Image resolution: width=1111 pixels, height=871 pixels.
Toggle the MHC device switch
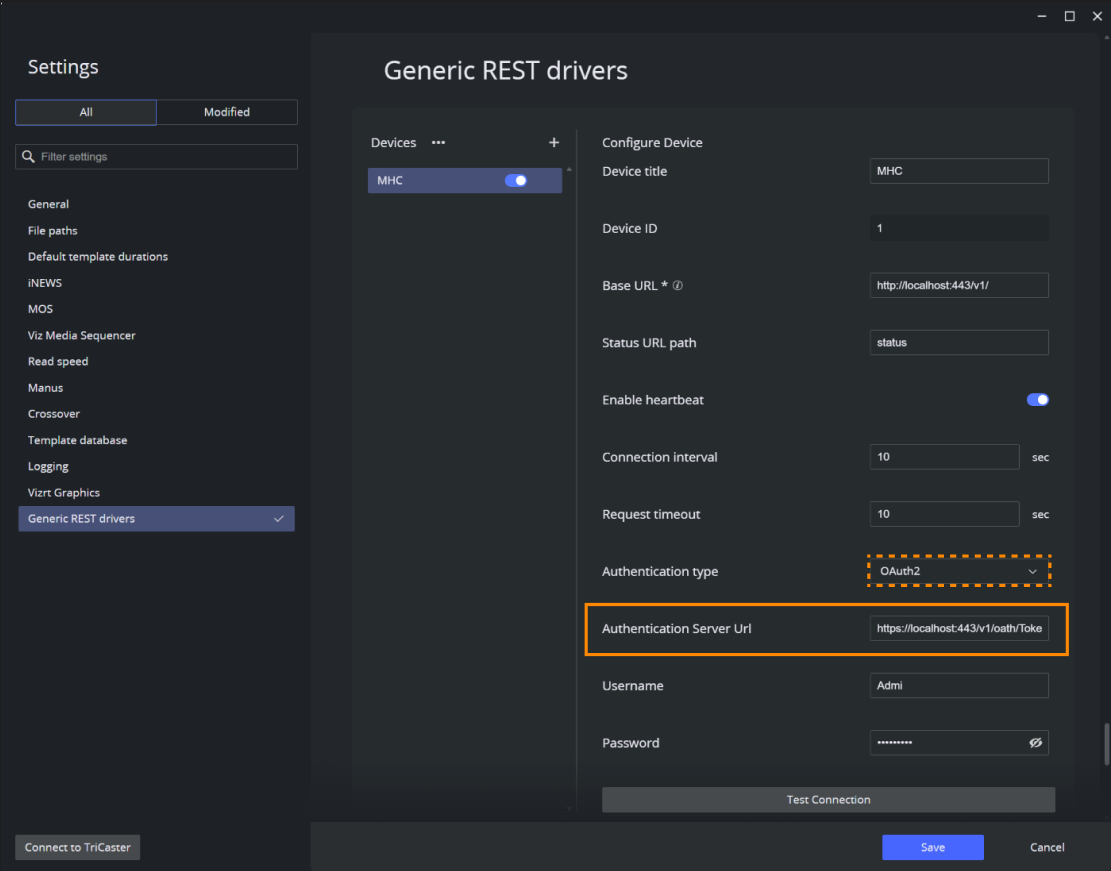tap(516, 181)
